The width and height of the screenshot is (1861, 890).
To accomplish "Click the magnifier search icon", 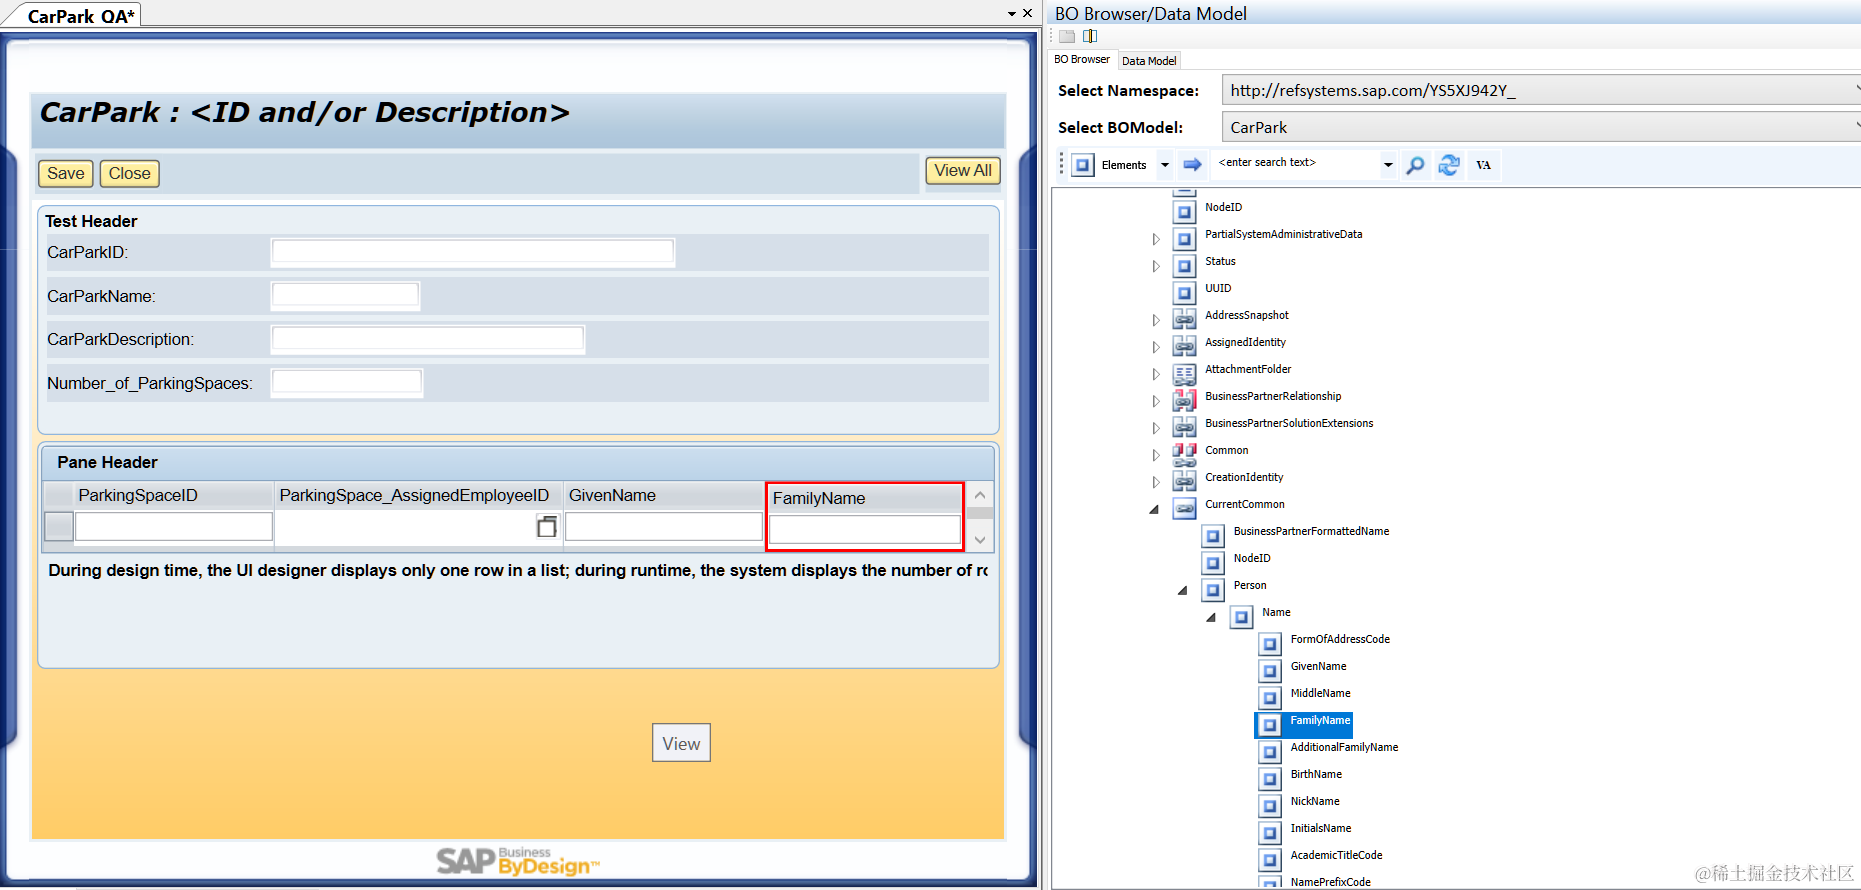I will (1415, 165).
